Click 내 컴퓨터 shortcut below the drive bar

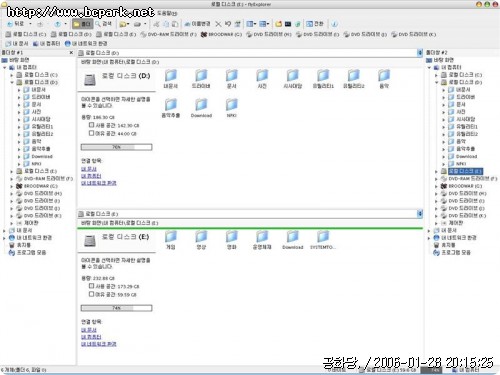46,44
